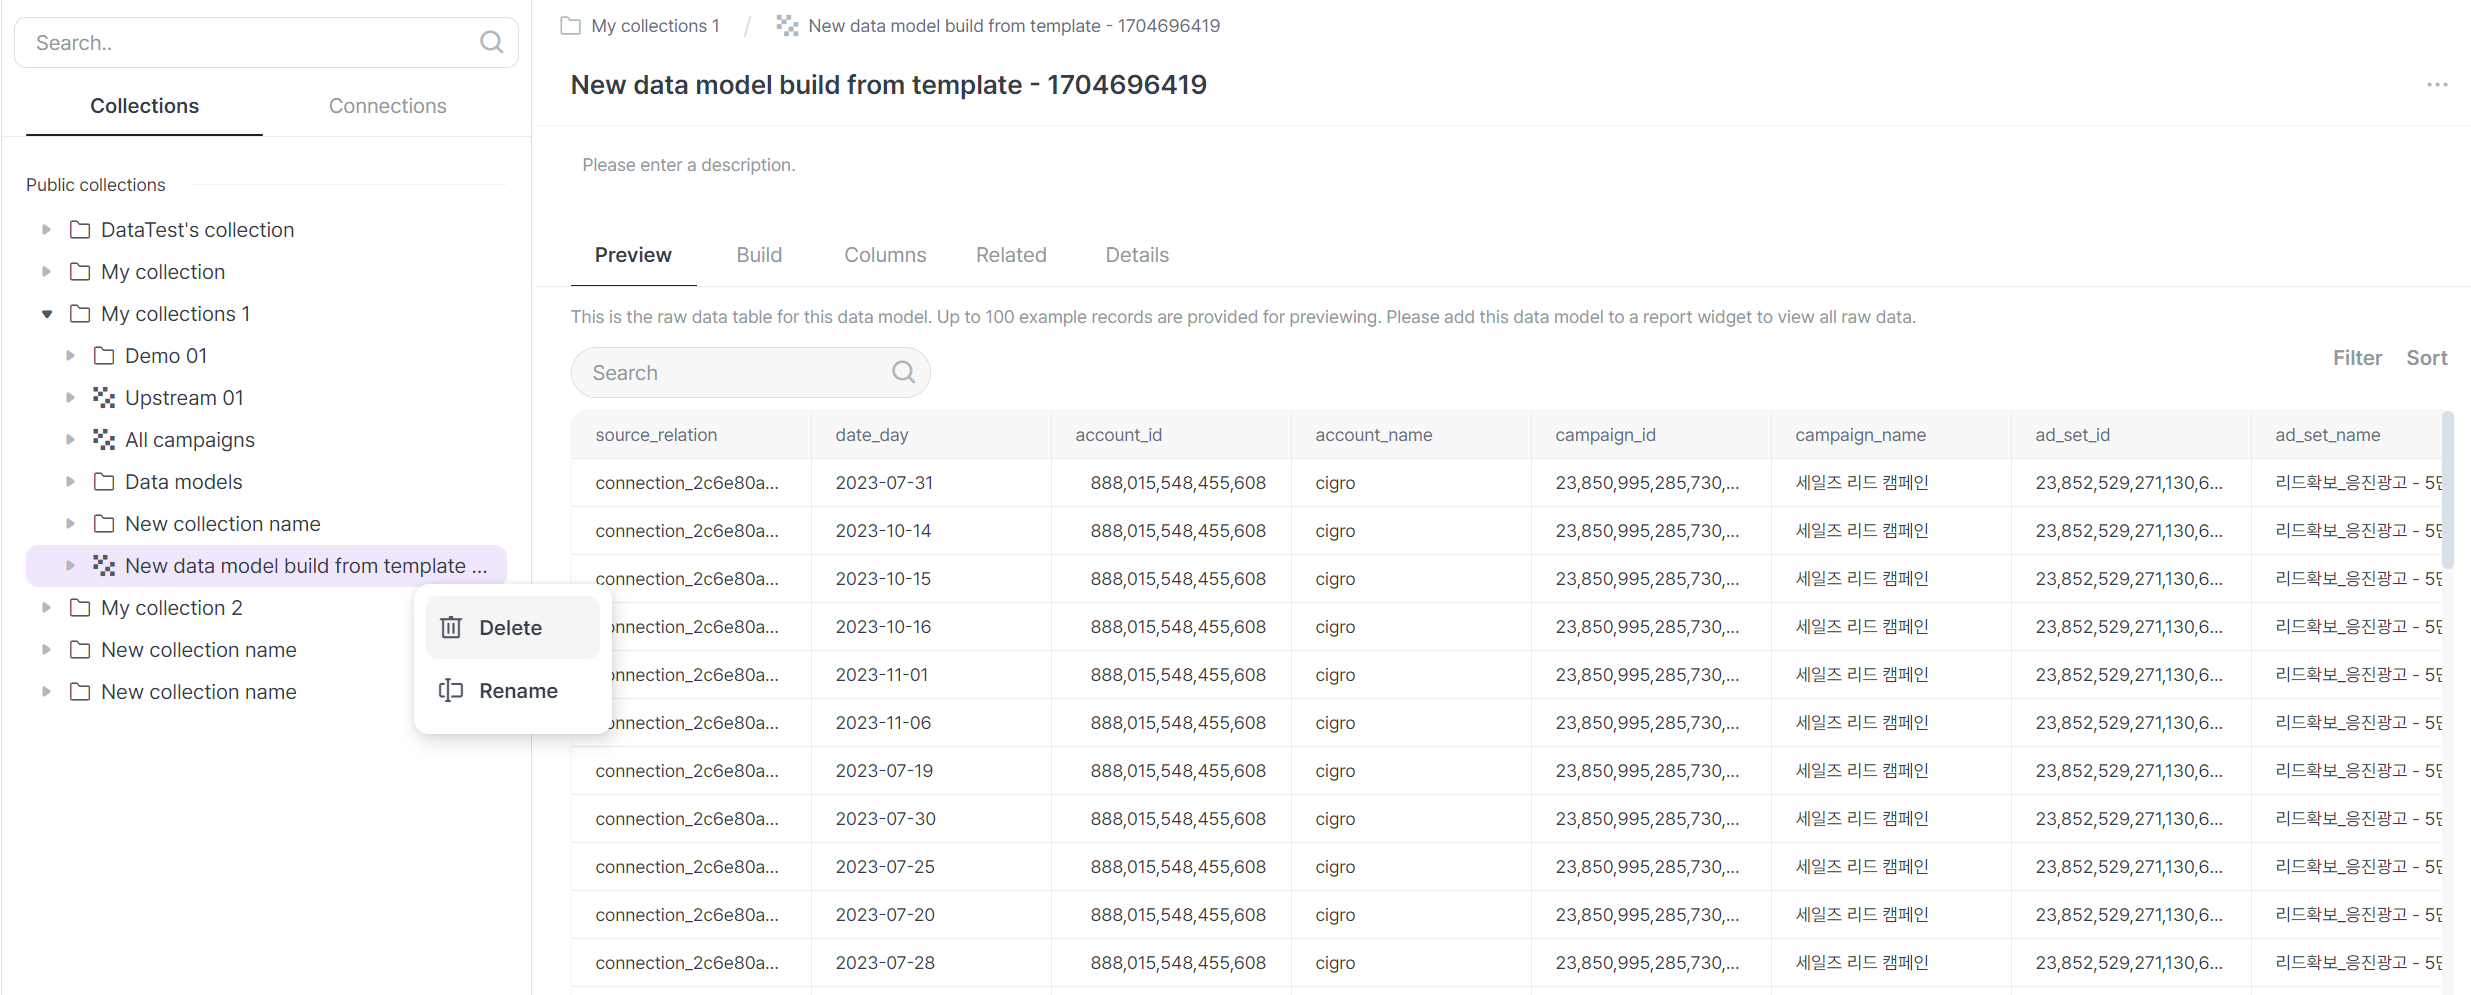Click the data preview search magnifier icon
2471x995 pixels.
click(x=903, y=372)
